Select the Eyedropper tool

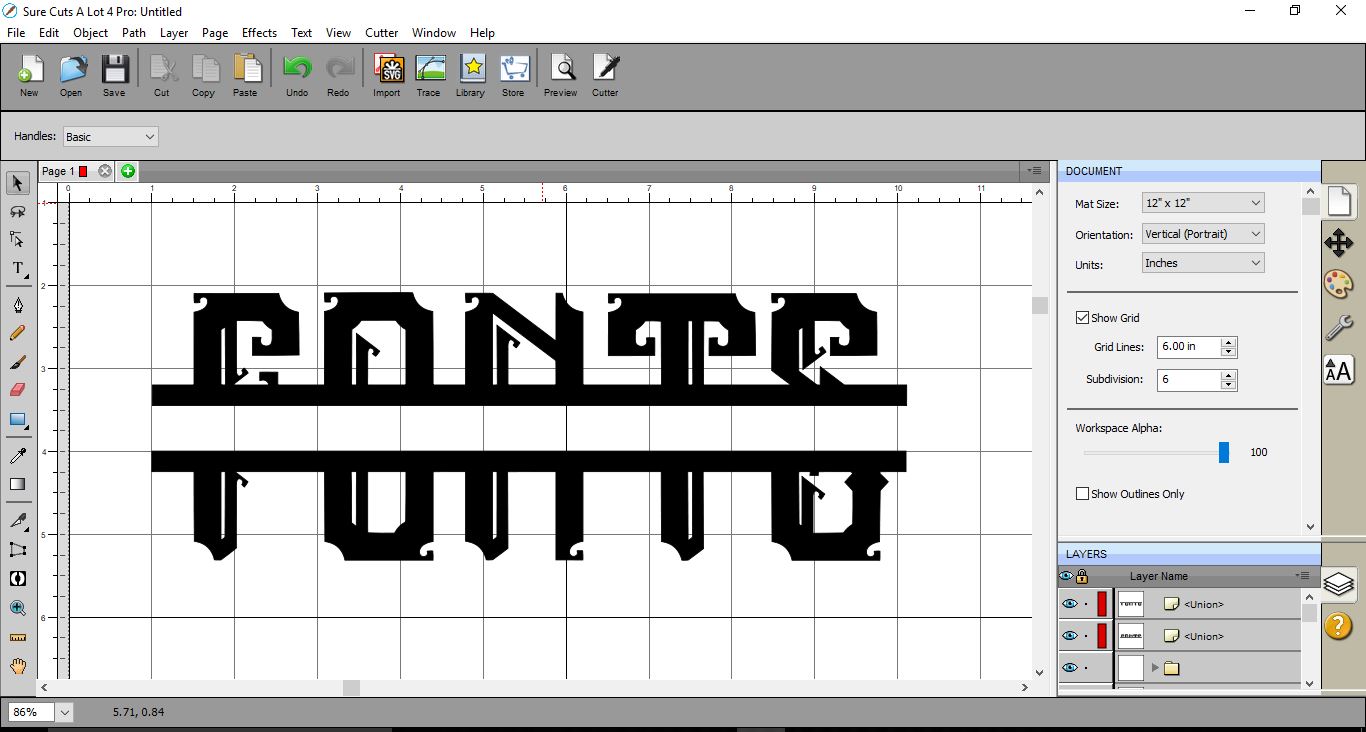pos(17,456)
